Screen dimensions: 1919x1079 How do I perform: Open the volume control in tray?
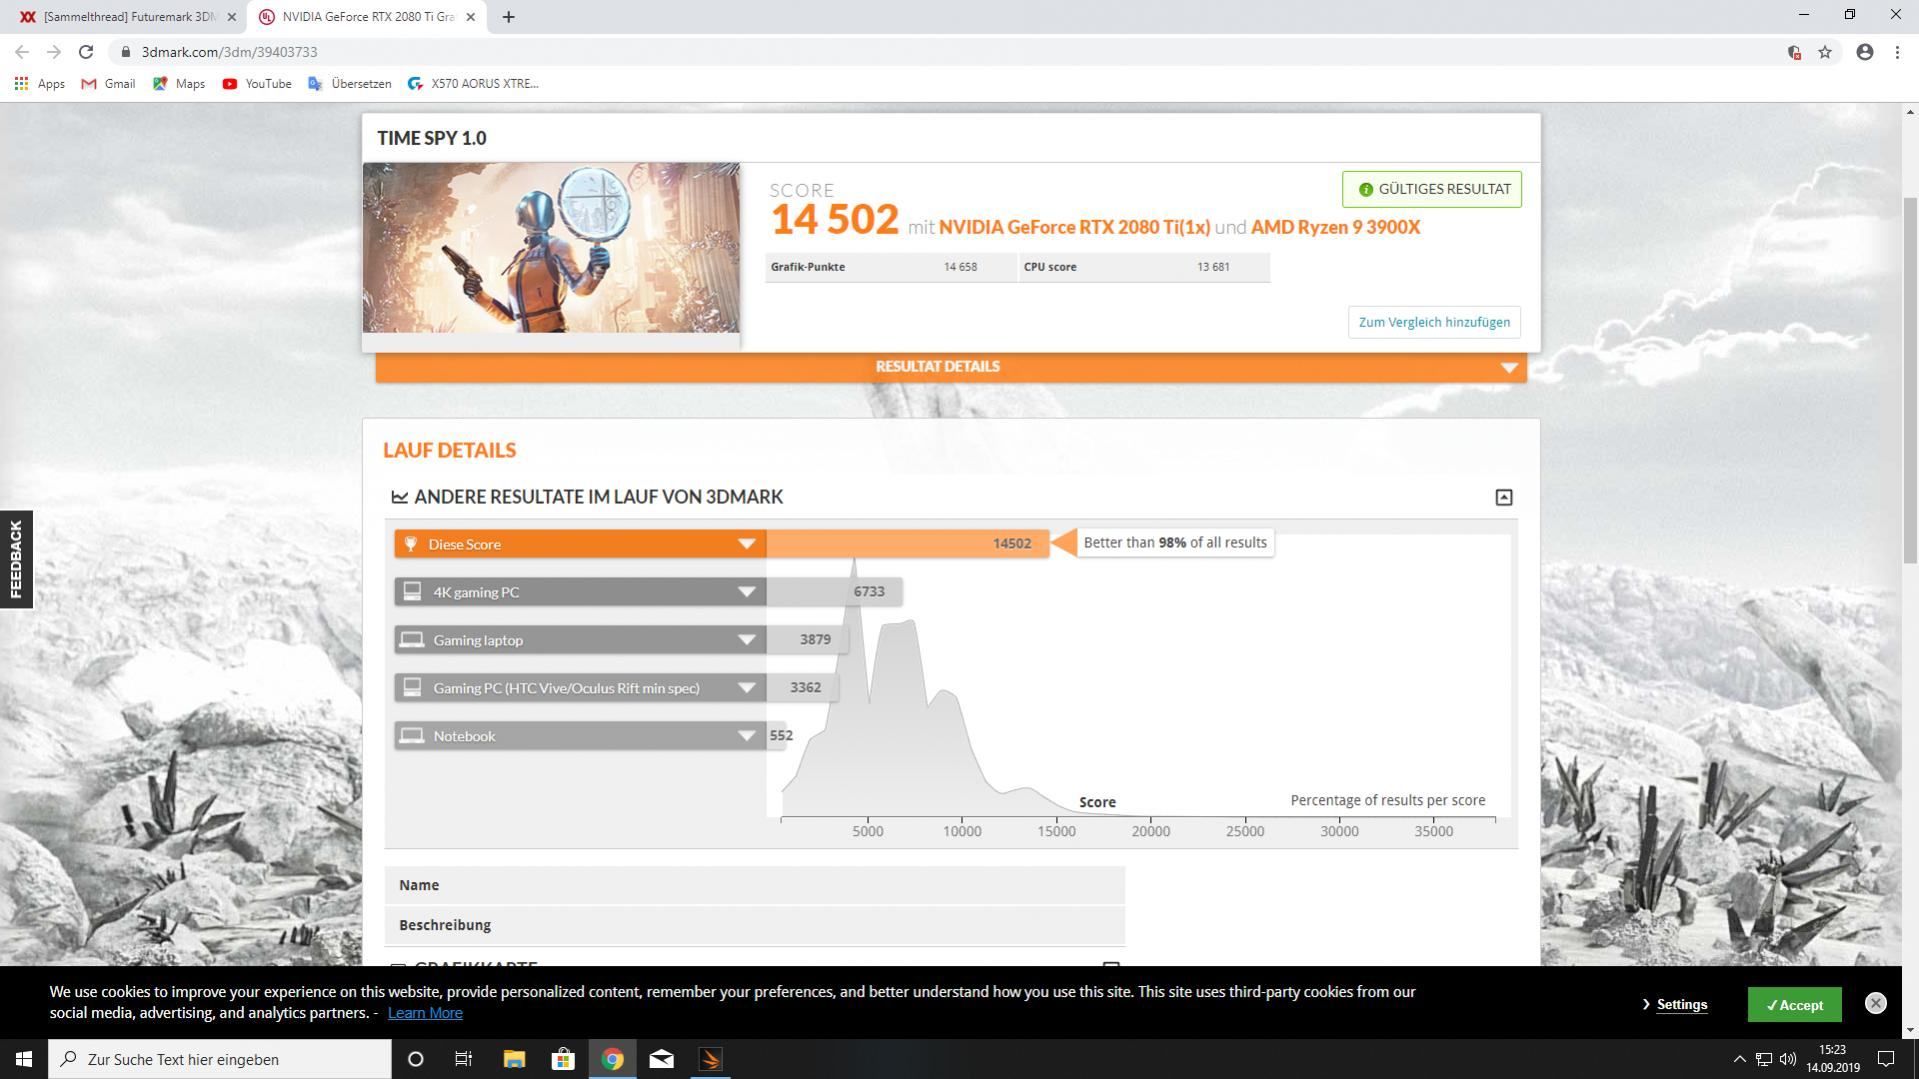click(1788, 1059)
